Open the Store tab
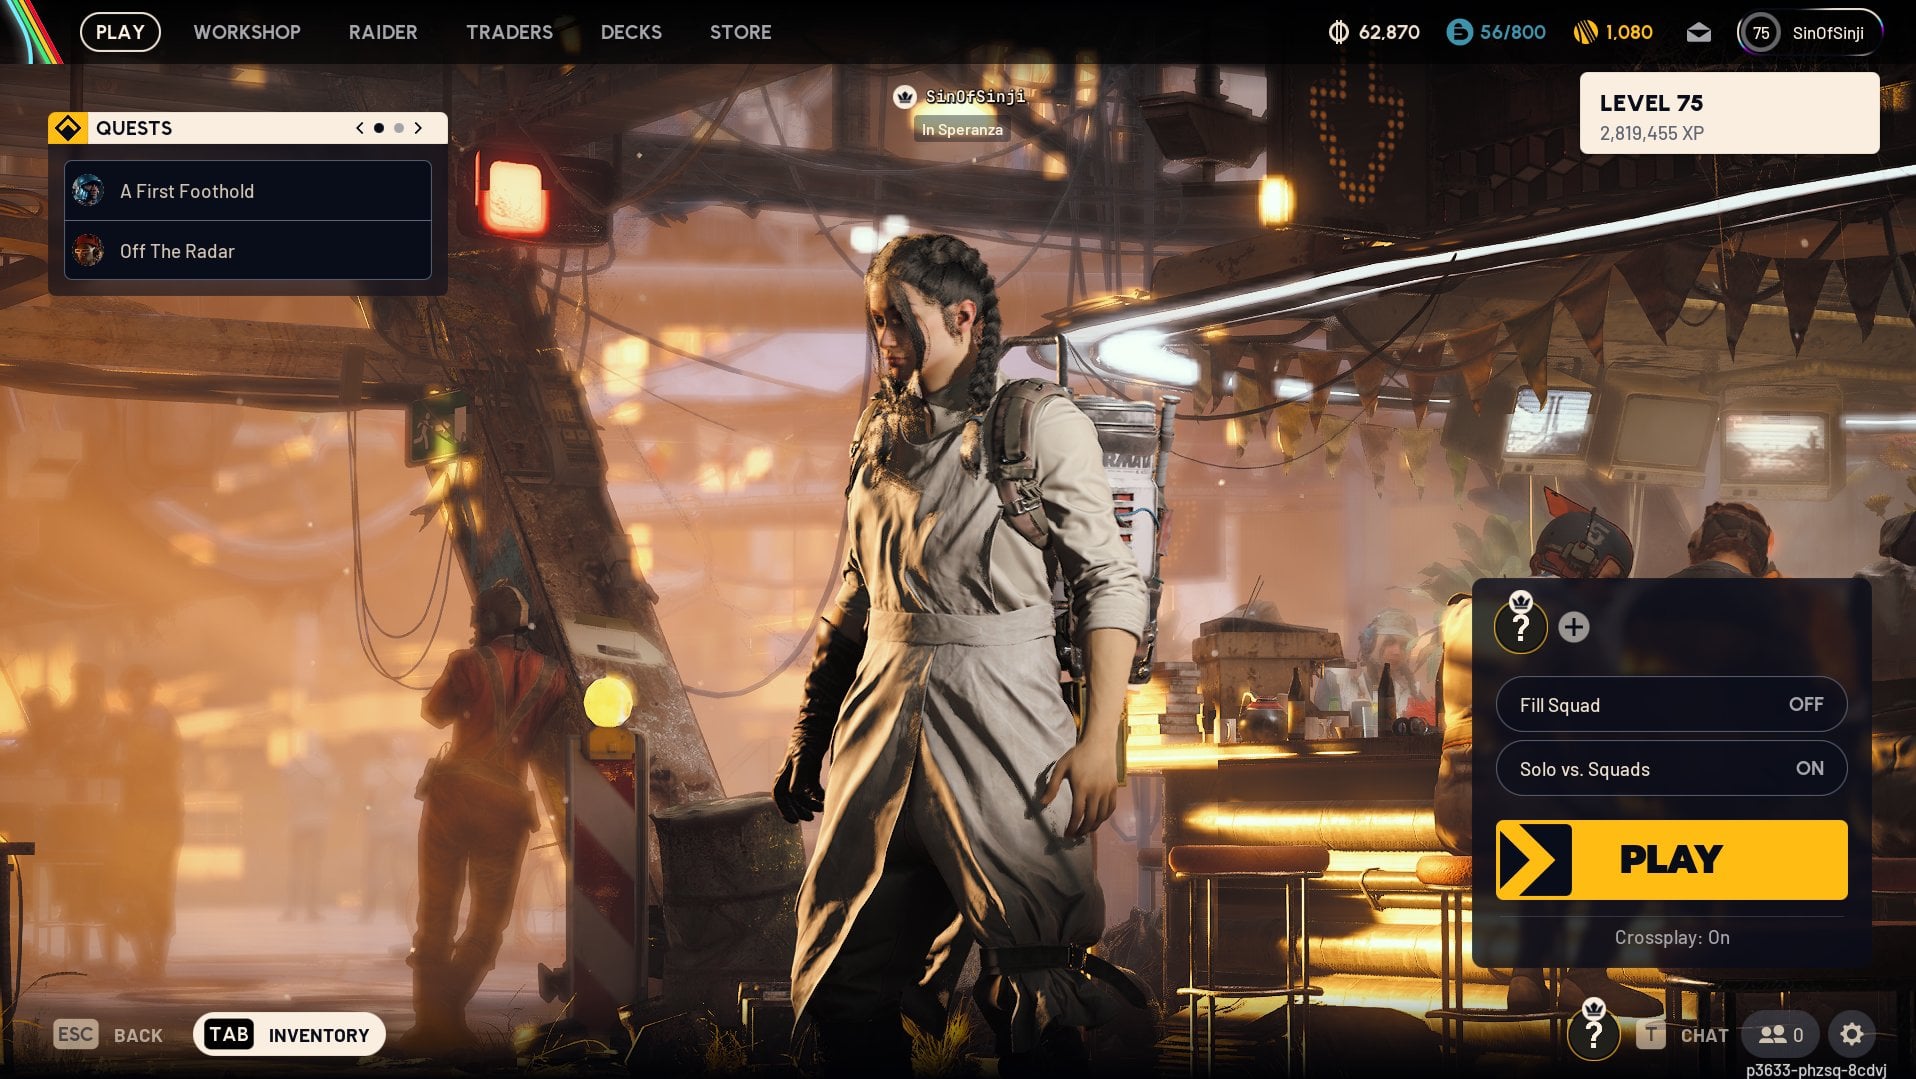Screen dimensions: 1916x1079 [741, 32]
